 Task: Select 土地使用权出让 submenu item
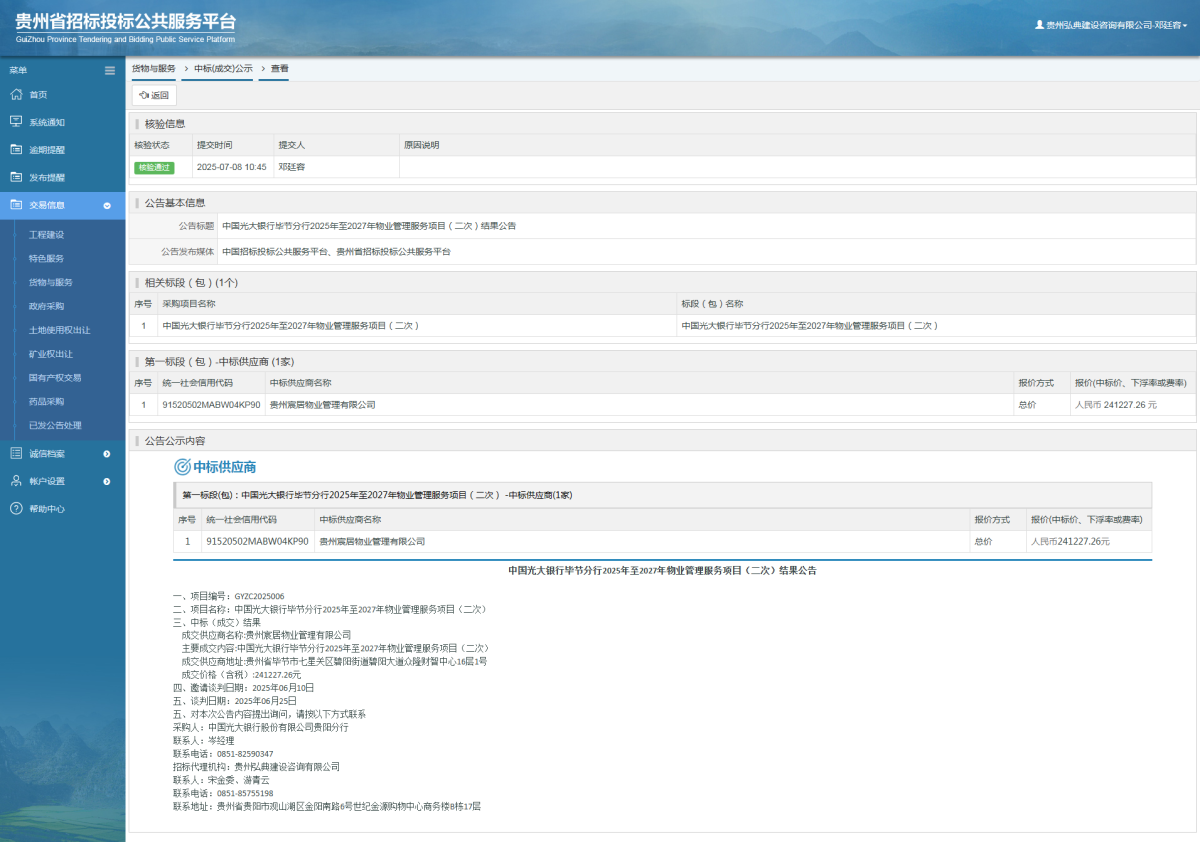point(59,330)
